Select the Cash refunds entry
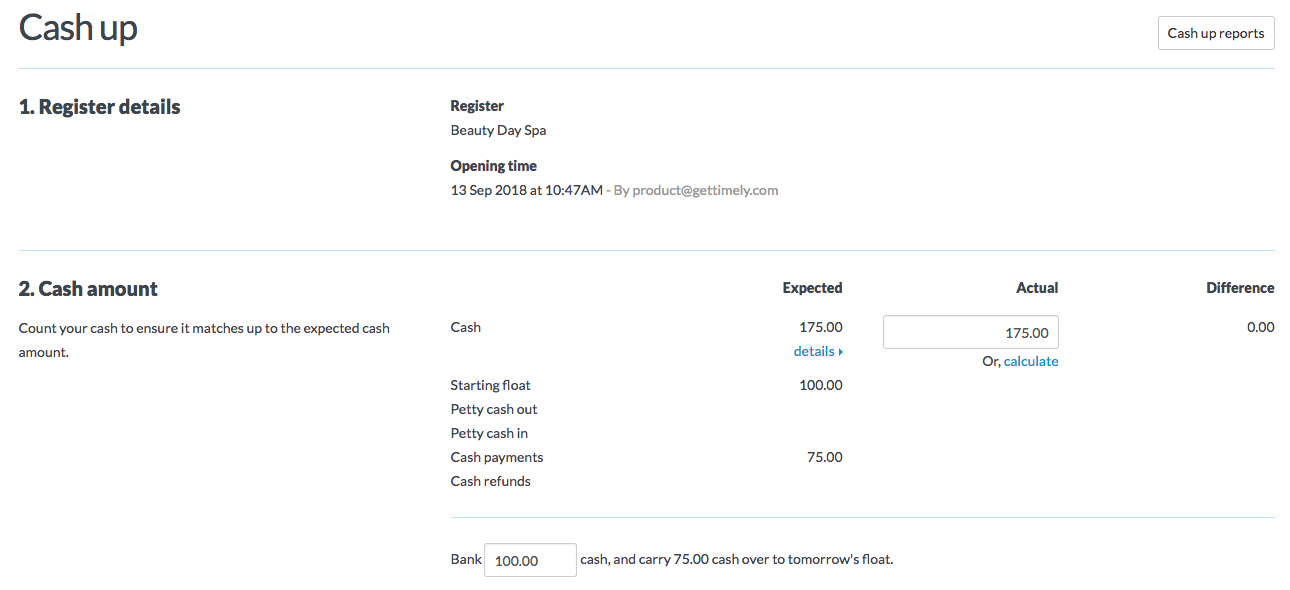Image resolution: width=1290 pixels, height=590 pixels. pos(490,481)
